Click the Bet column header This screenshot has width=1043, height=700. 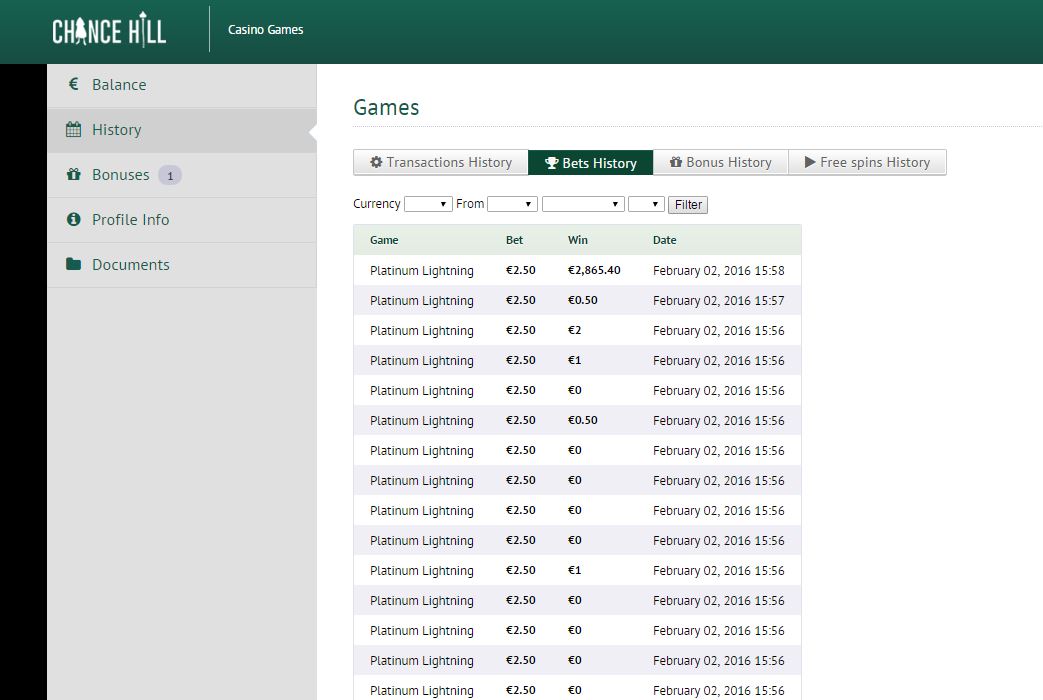tap(514, 240)
